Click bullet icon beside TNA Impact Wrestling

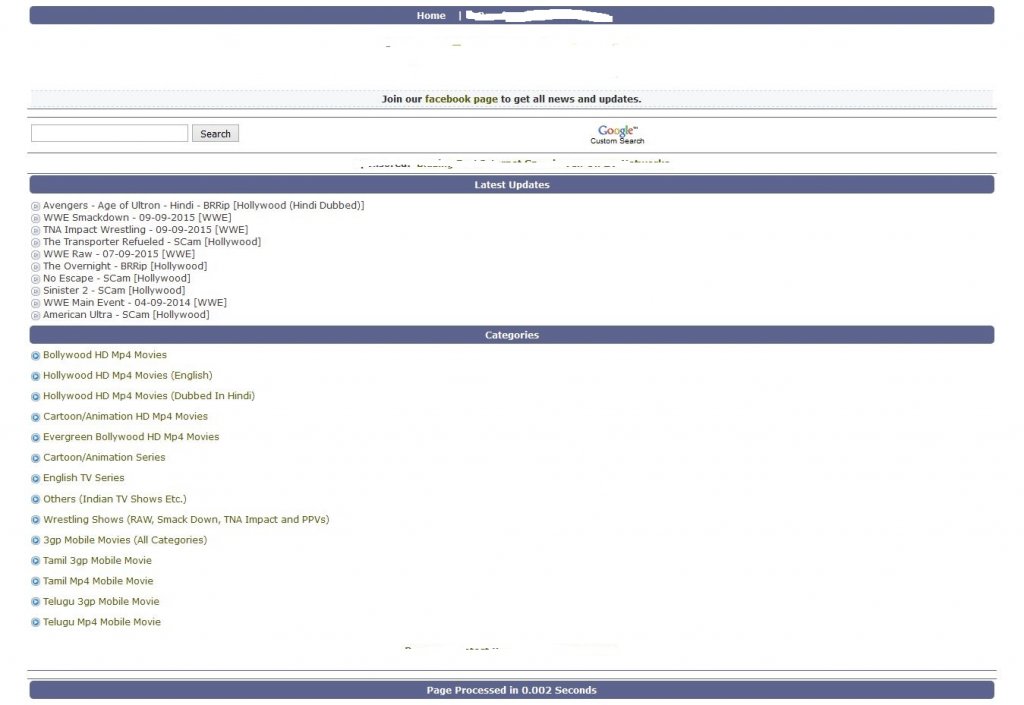(x=35, y=230)
